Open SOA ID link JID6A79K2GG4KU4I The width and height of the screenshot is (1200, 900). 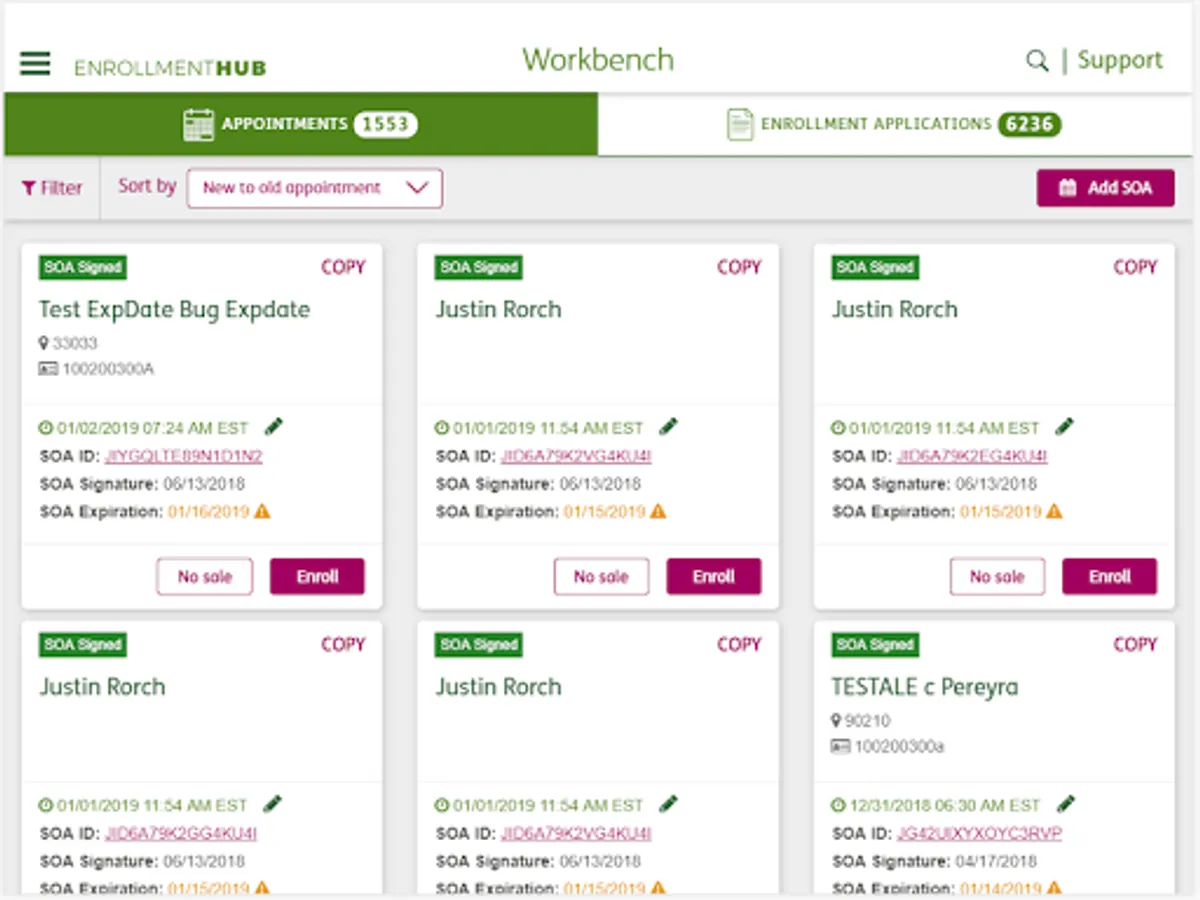[181, 833]
